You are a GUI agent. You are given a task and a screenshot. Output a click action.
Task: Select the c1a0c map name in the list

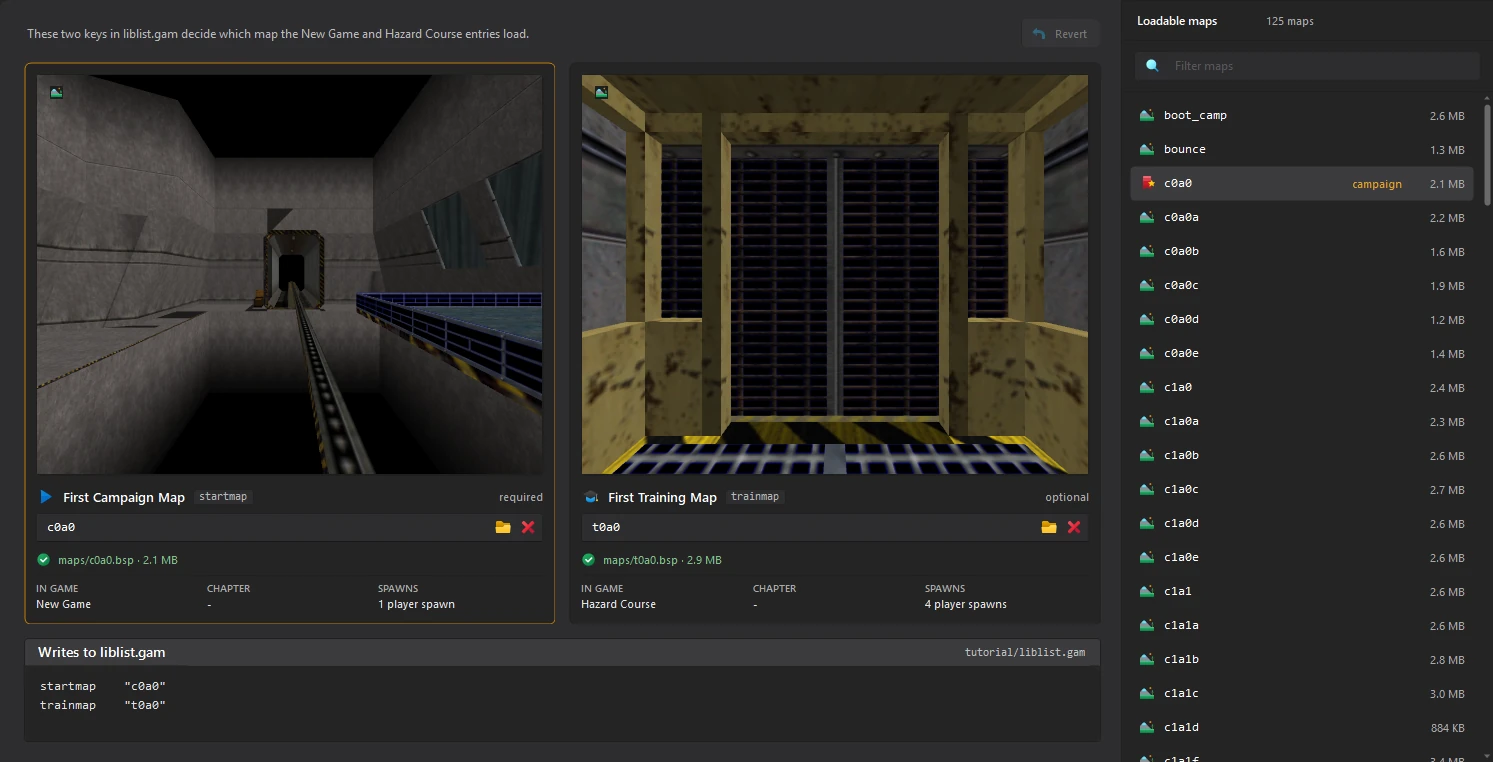[x=1181, y=490]
